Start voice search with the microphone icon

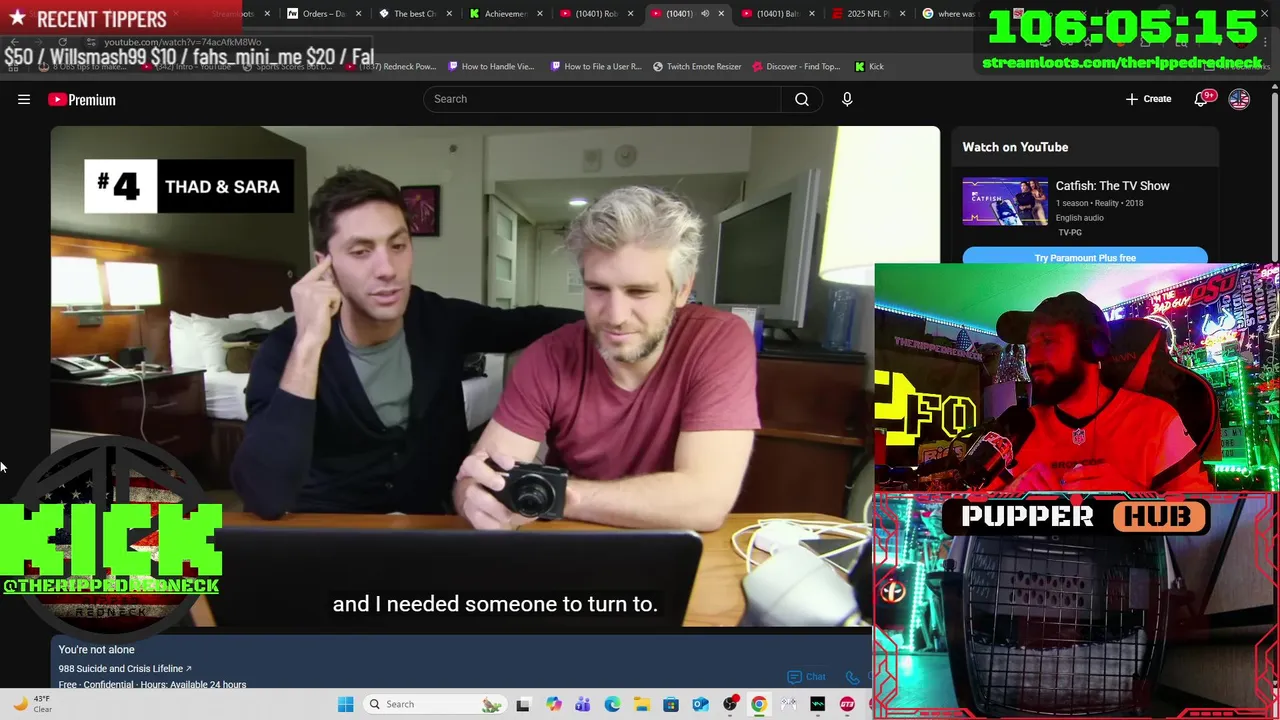click(847, 99)
